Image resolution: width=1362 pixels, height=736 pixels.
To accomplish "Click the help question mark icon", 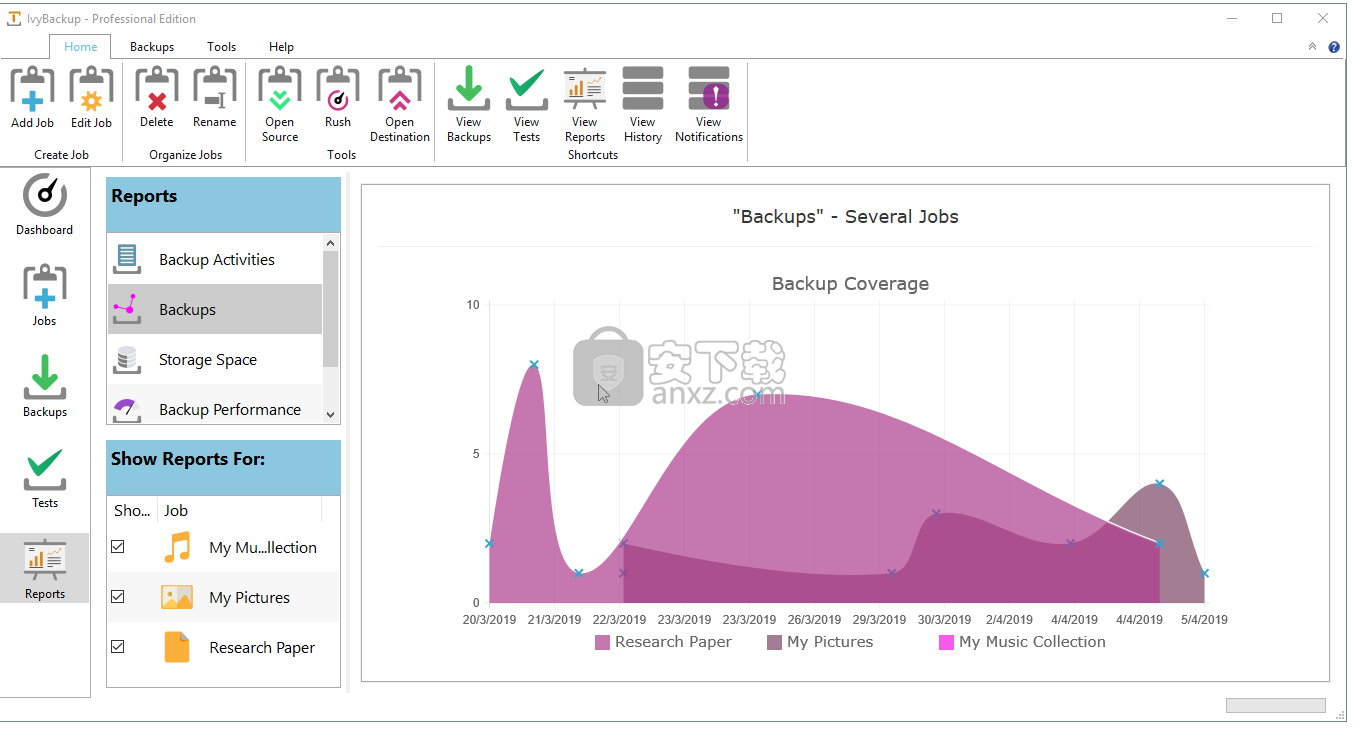I will 1334,47.
